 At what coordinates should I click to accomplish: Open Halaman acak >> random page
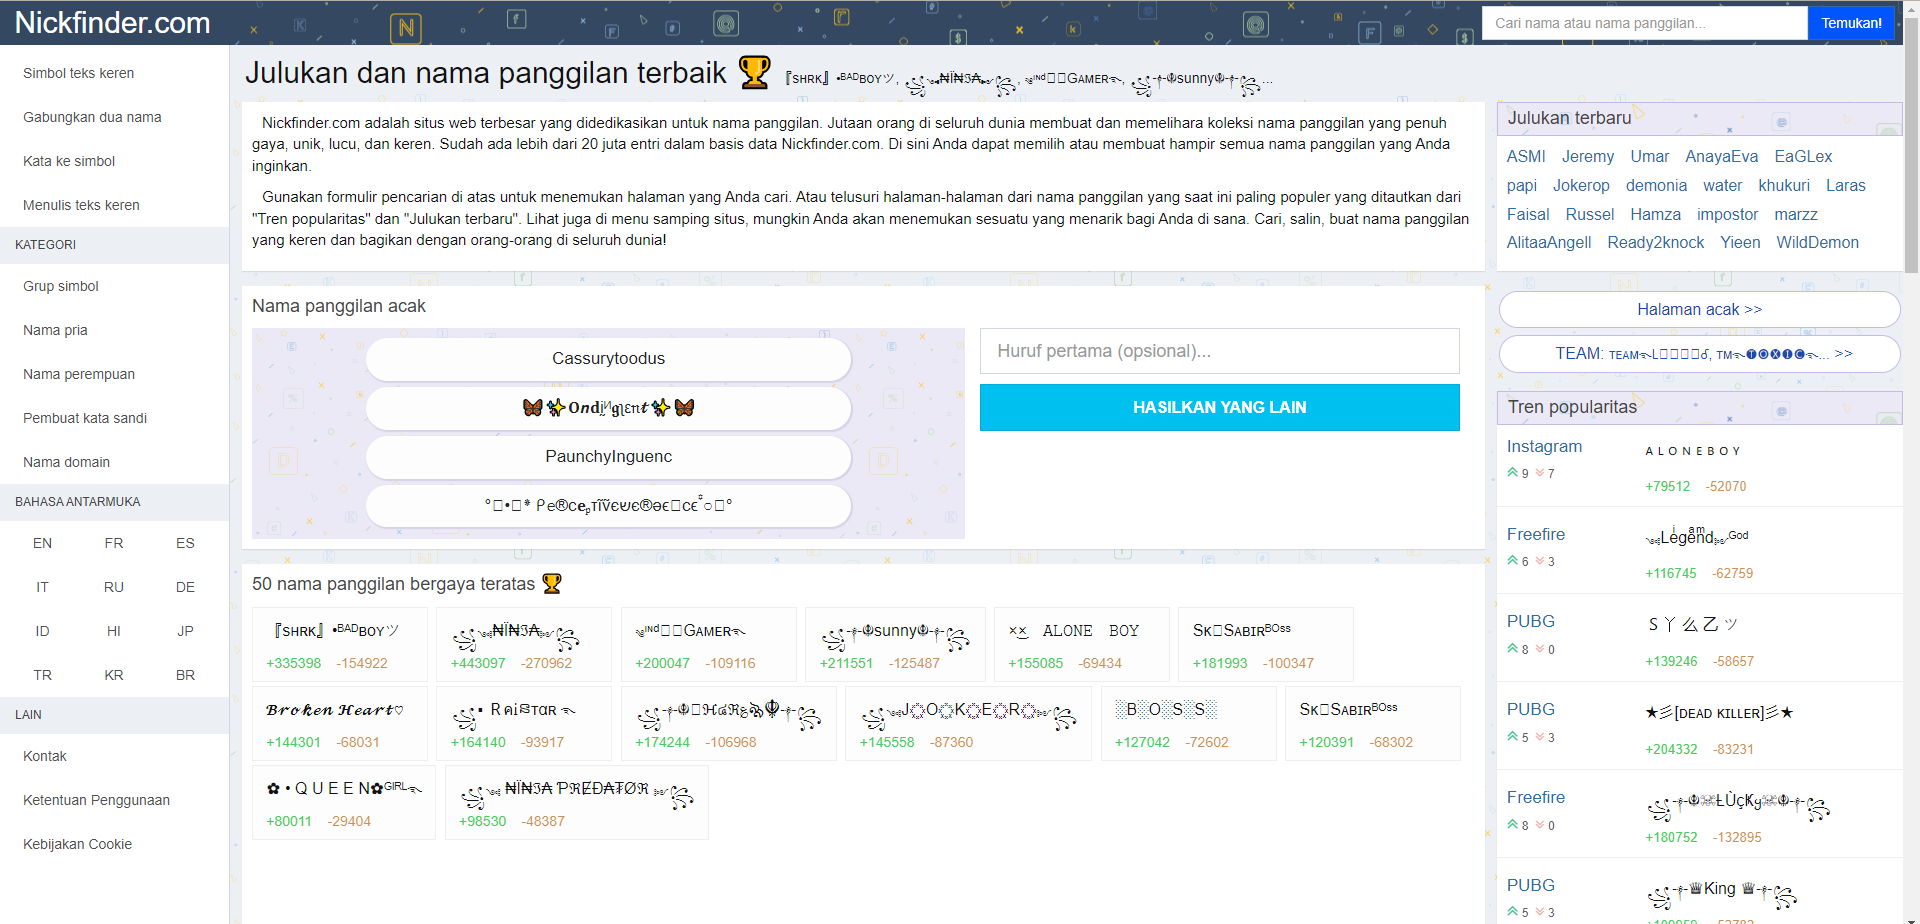point(1698,310)
